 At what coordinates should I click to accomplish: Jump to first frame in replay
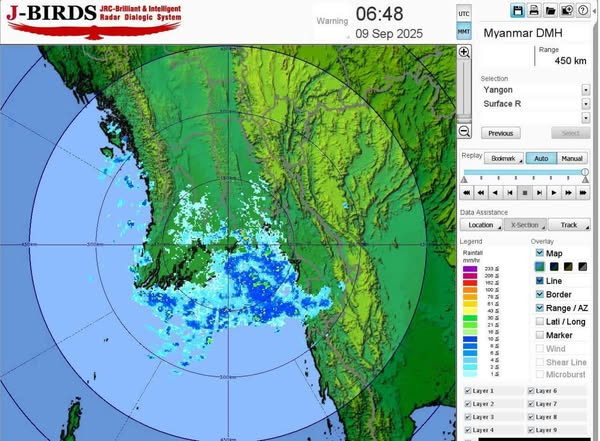[x=467, y=192]
